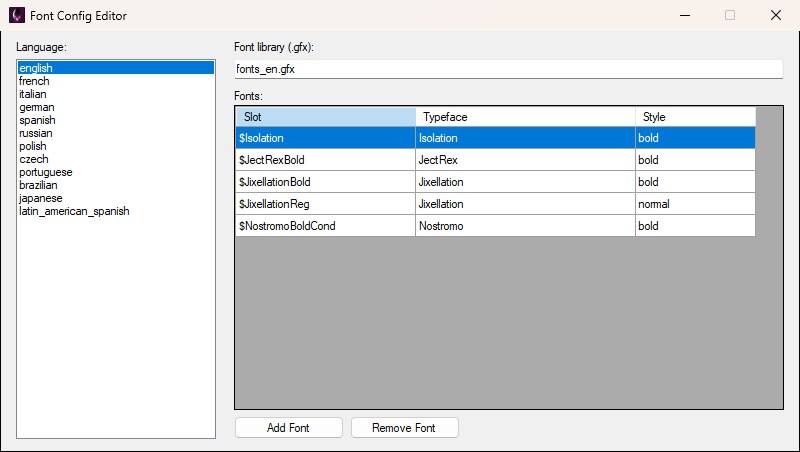Select polish in the Language list
The height and width of the screenshot is (452, 800).
pos(116,146)
